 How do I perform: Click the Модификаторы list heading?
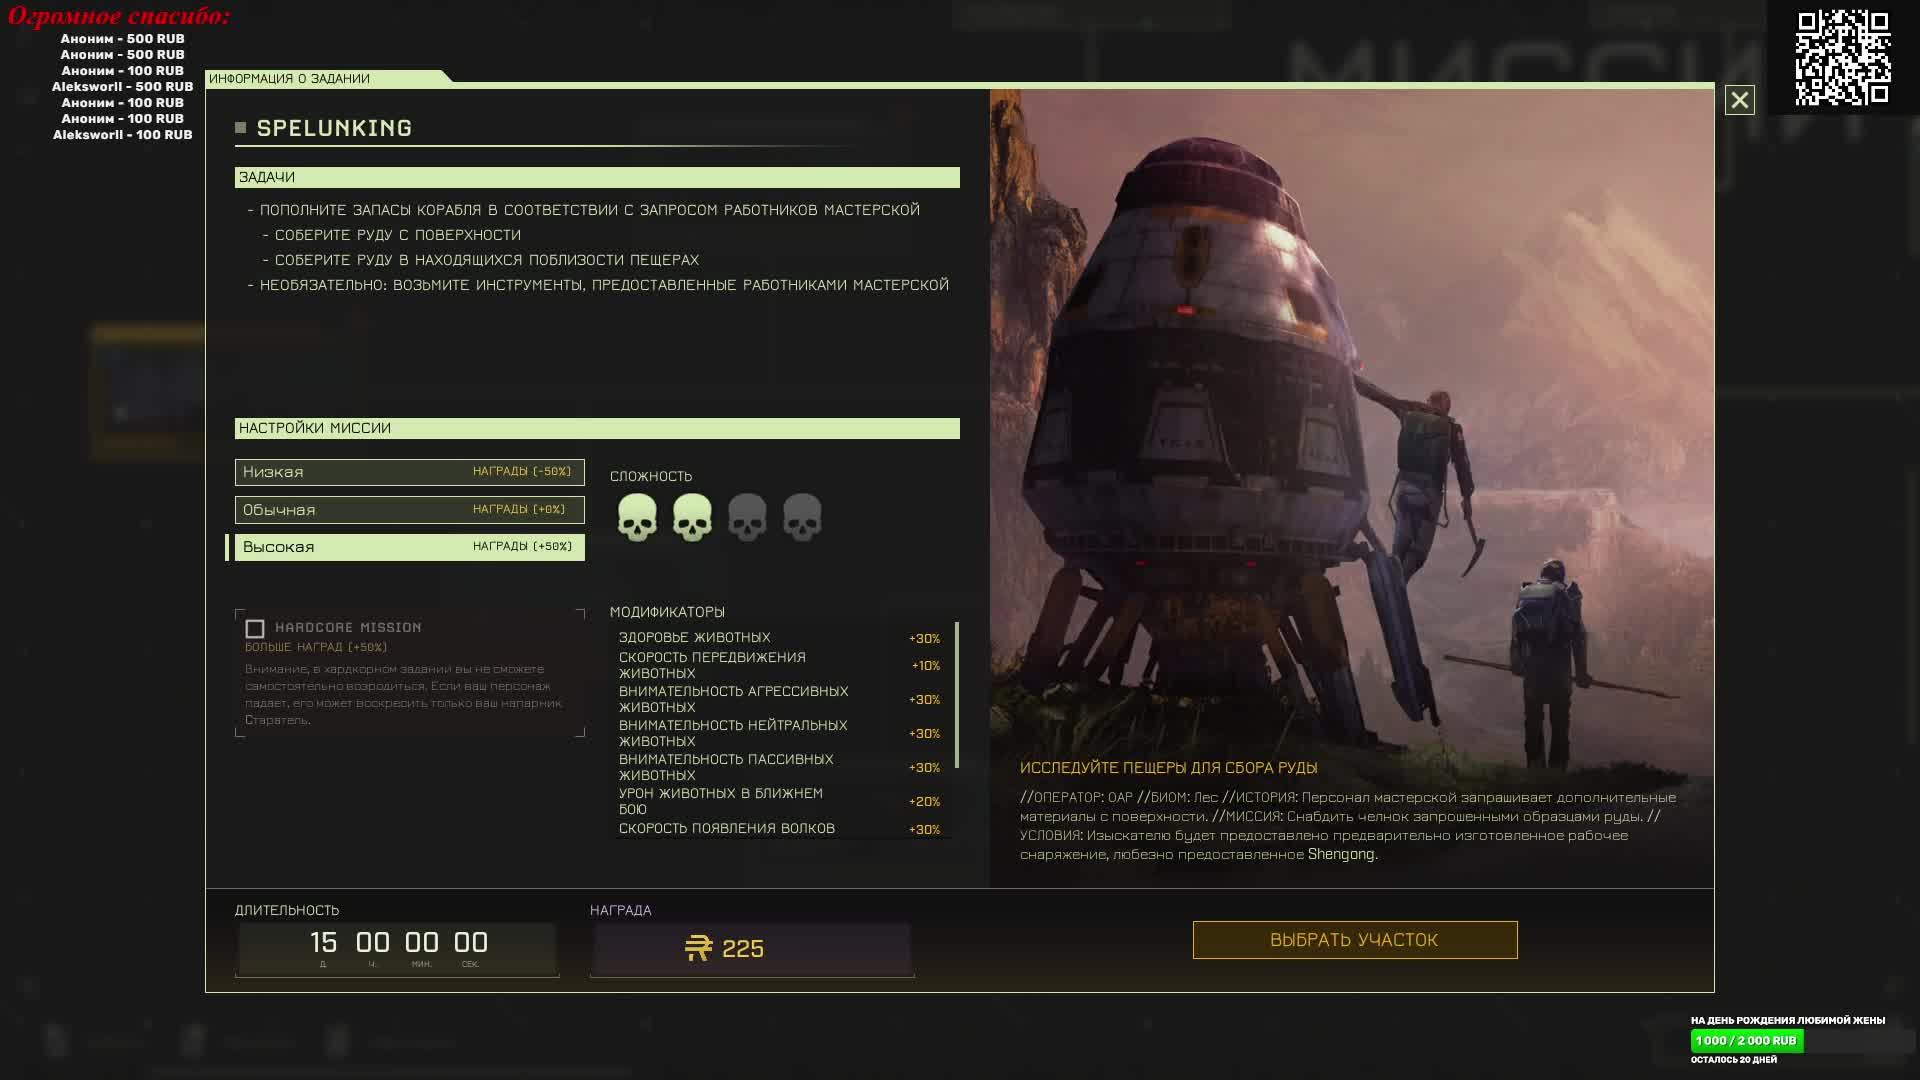(667, 612)
